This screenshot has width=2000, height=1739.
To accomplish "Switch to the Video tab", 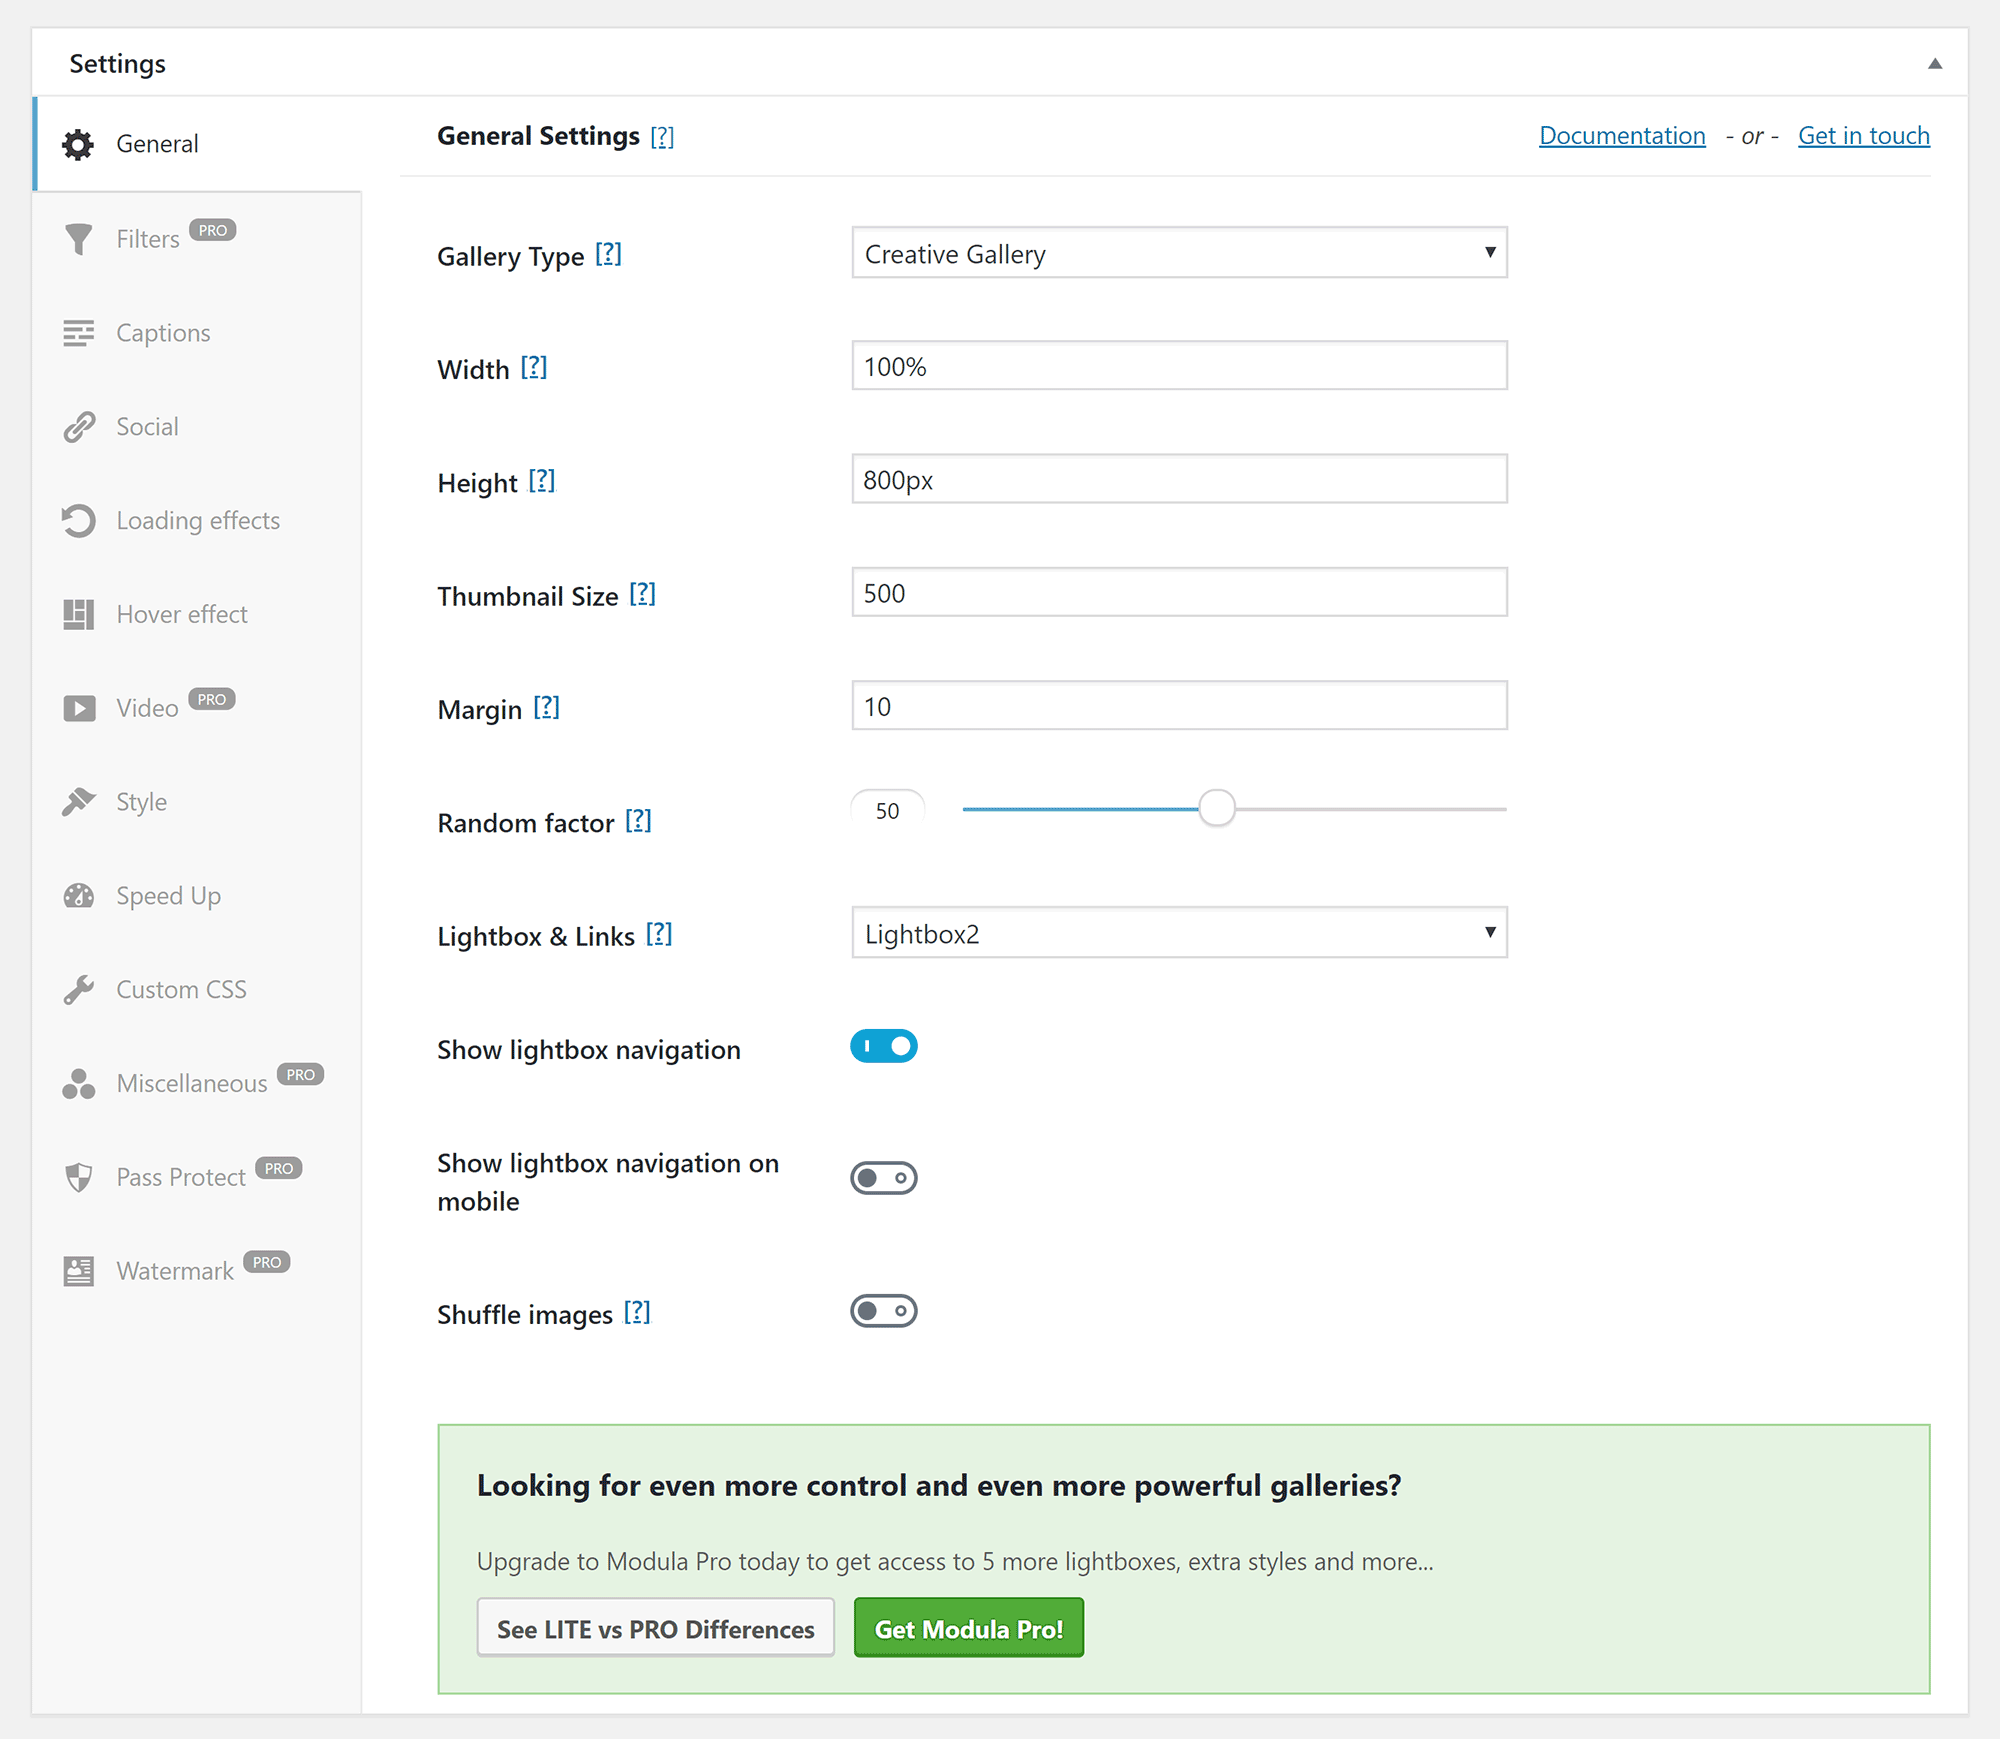I will 198,708.
